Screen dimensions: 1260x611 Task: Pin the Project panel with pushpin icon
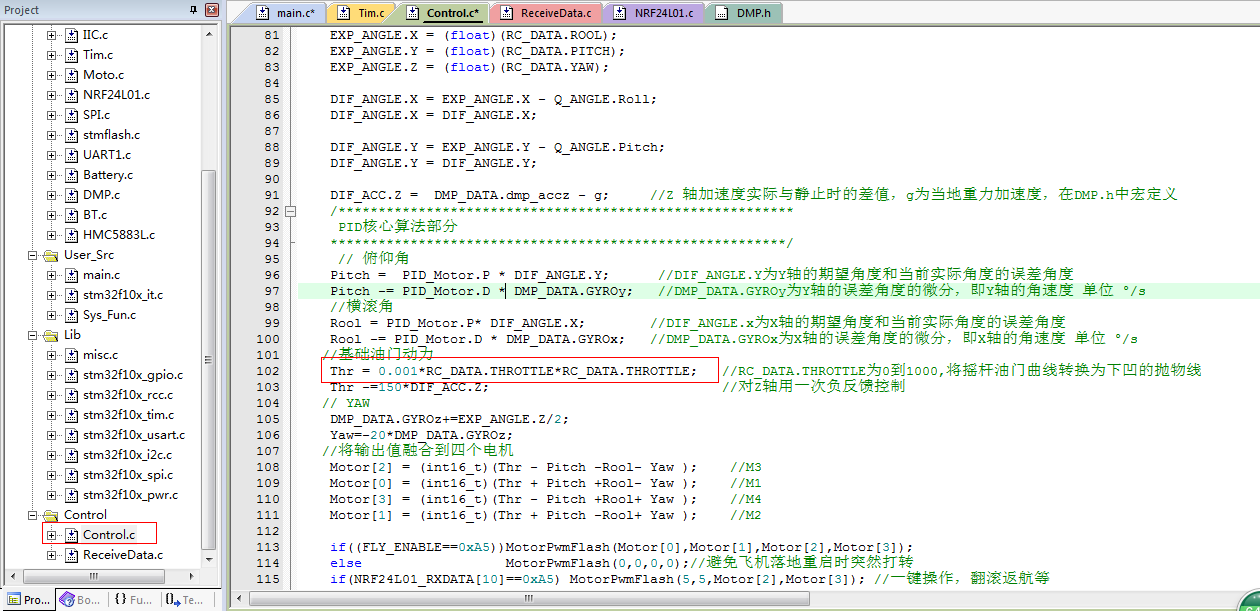tap(193, 10)
